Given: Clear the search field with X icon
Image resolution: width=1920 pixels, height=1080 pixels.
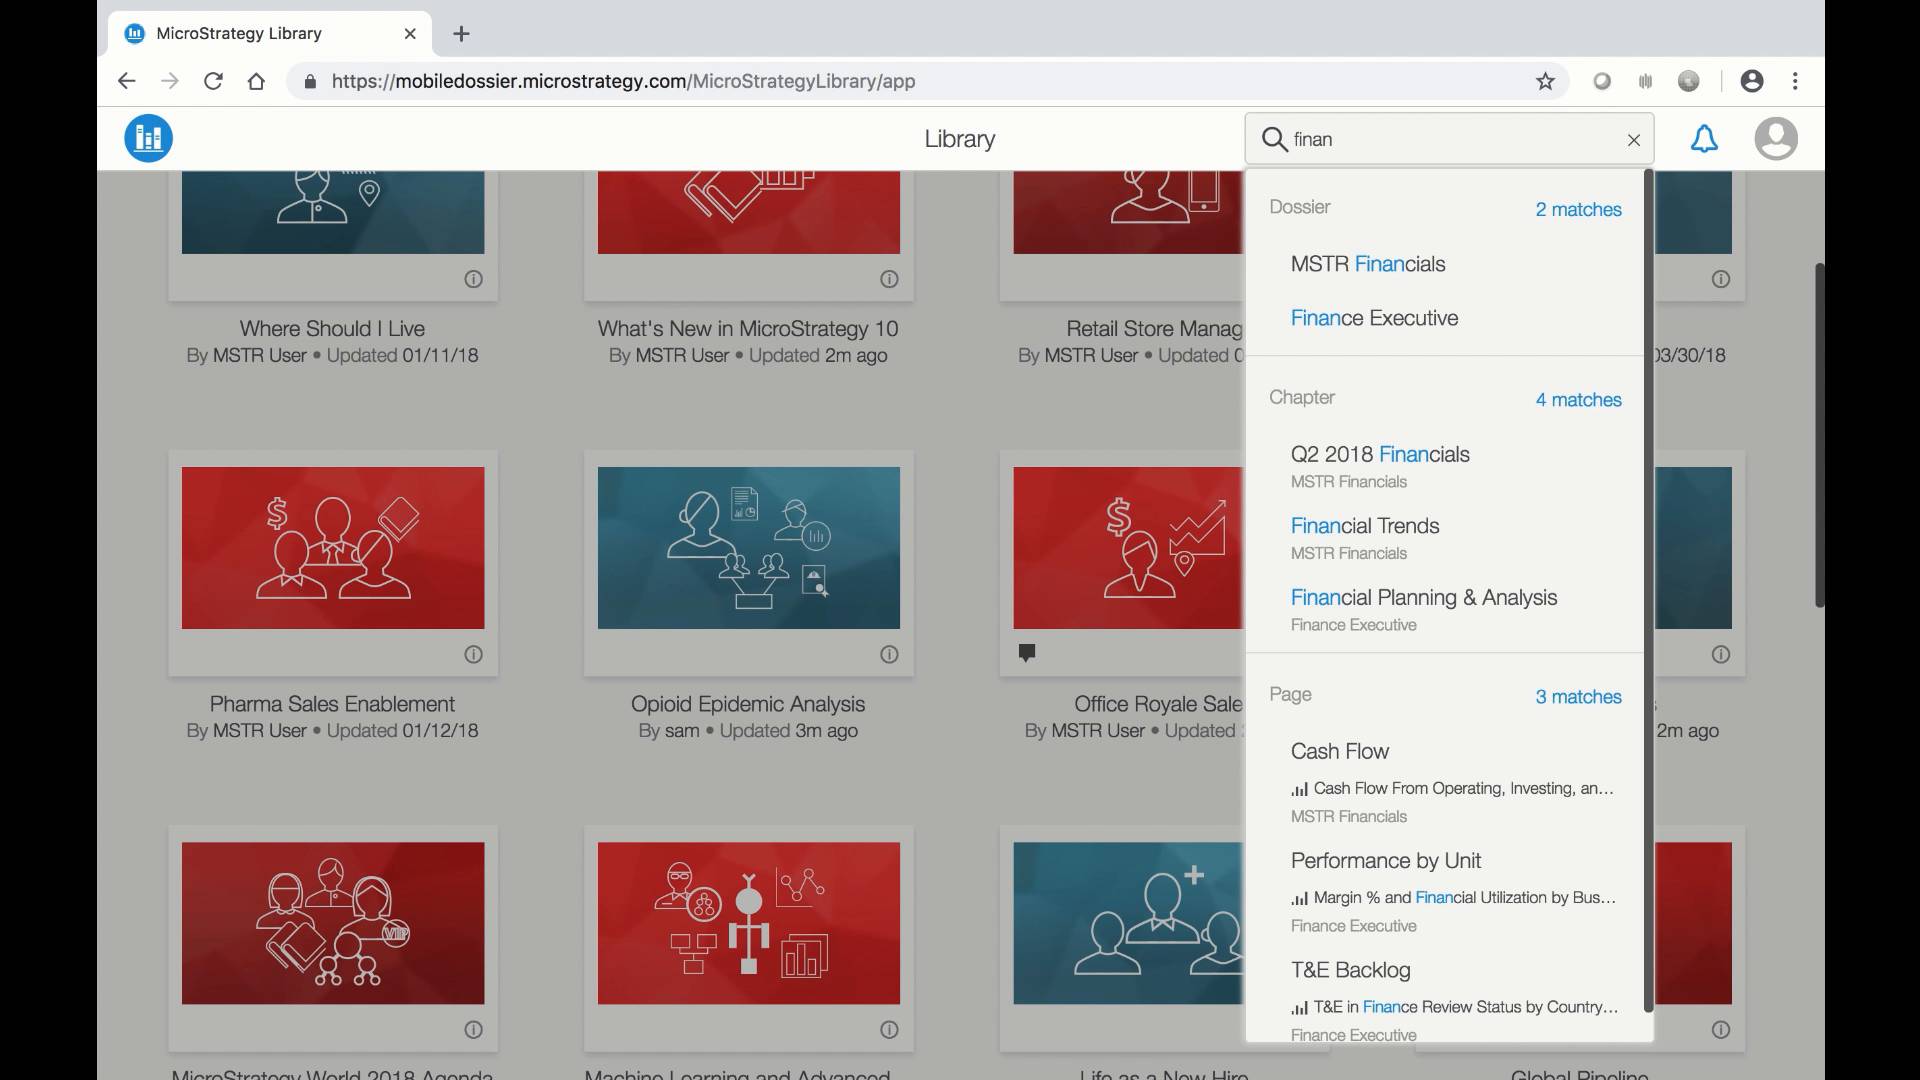Looking at the screenshot, I should (1634, 140).
